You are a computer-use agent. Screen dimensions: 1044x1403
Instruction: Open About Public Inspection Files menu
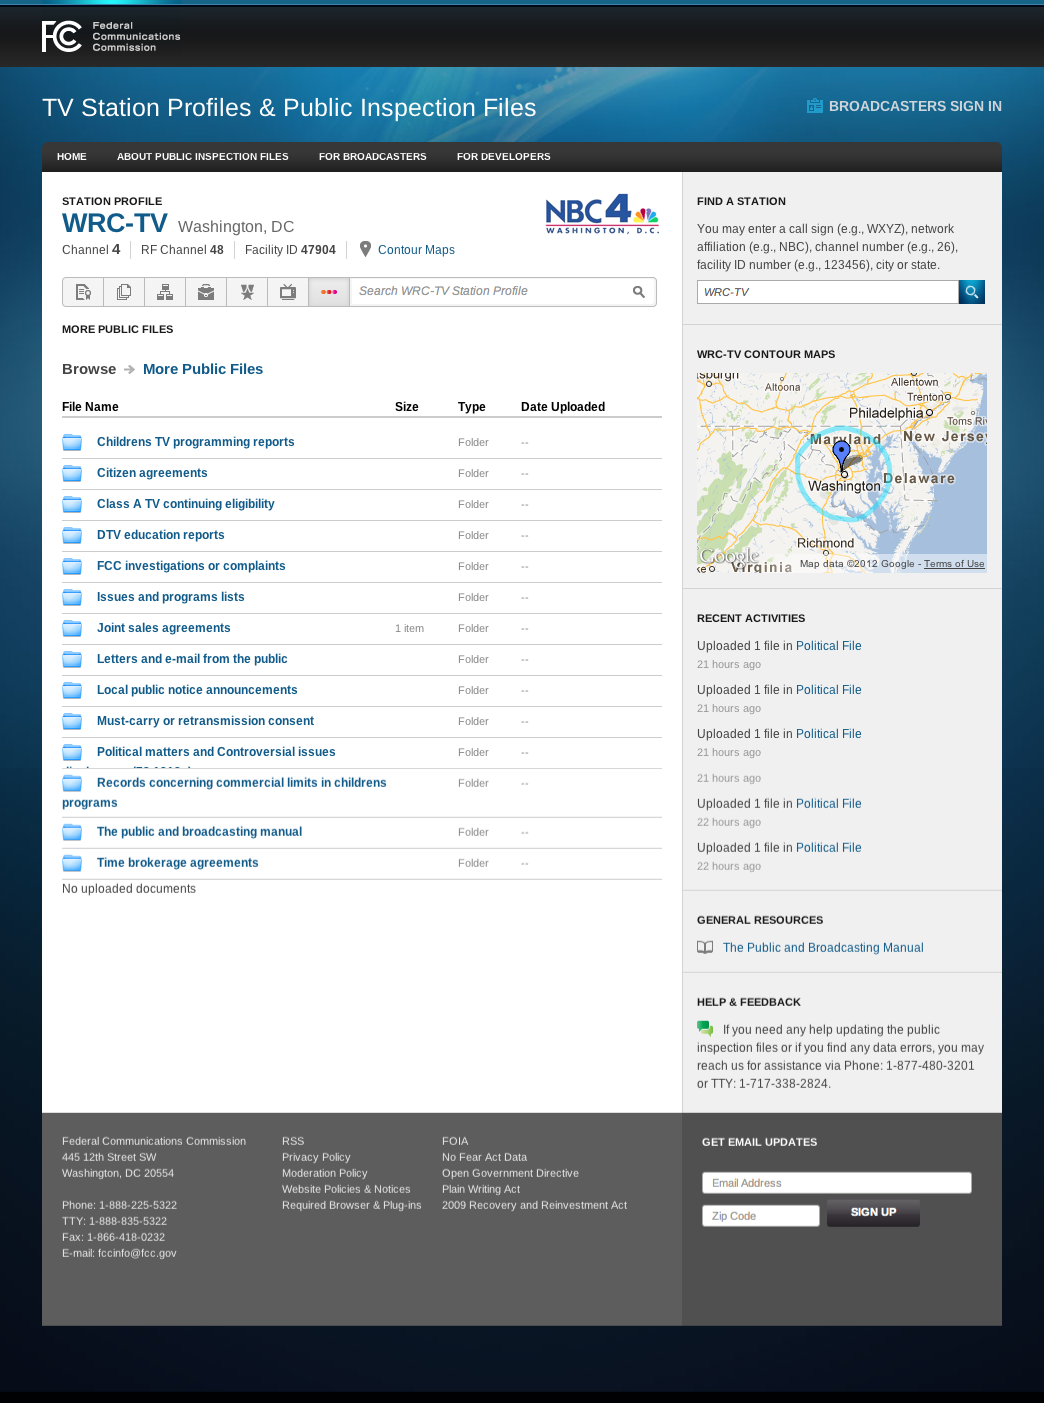pos(203,157)
